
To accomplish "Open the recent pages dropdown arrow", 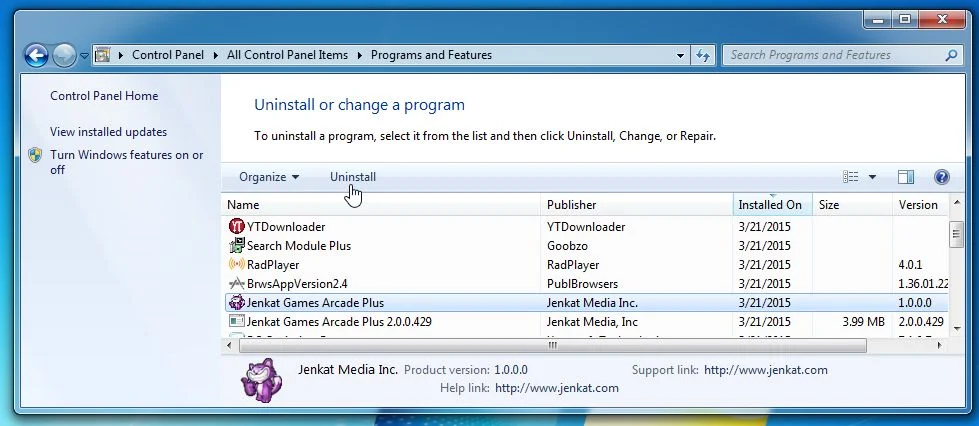I will 84,56.
